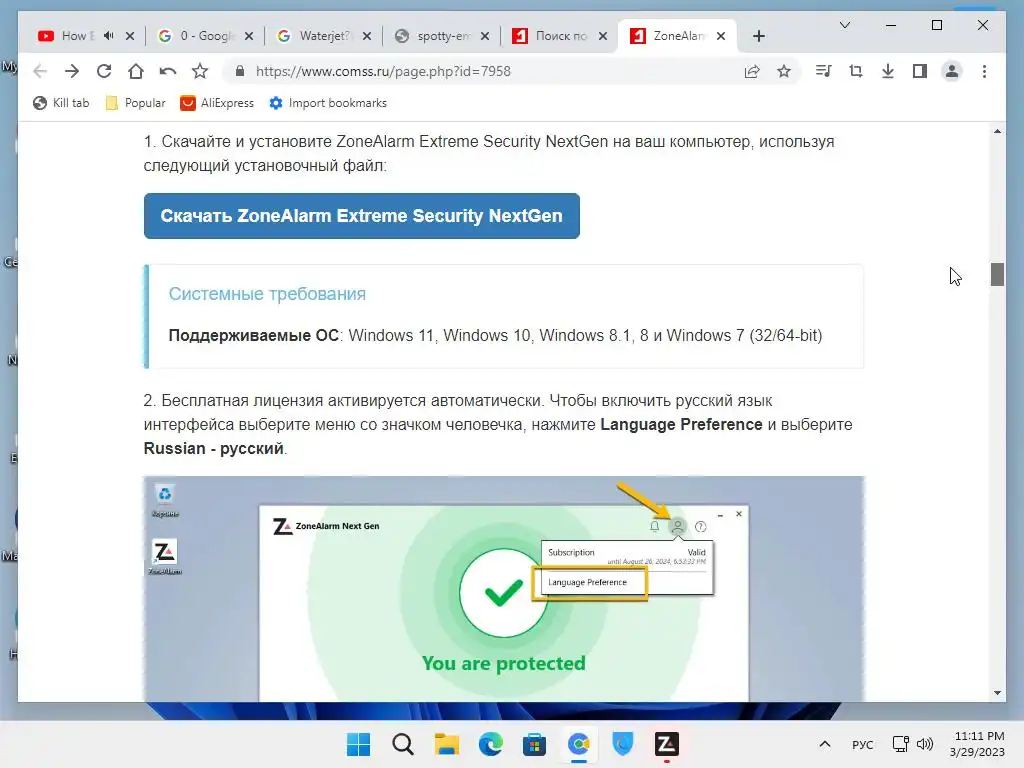
Task: Open the profile avatar menu
Action: [952, 71]
